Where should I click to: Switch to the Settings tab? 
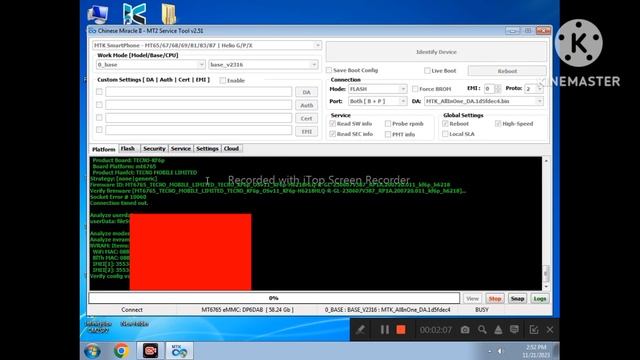[x=207, y=149]
